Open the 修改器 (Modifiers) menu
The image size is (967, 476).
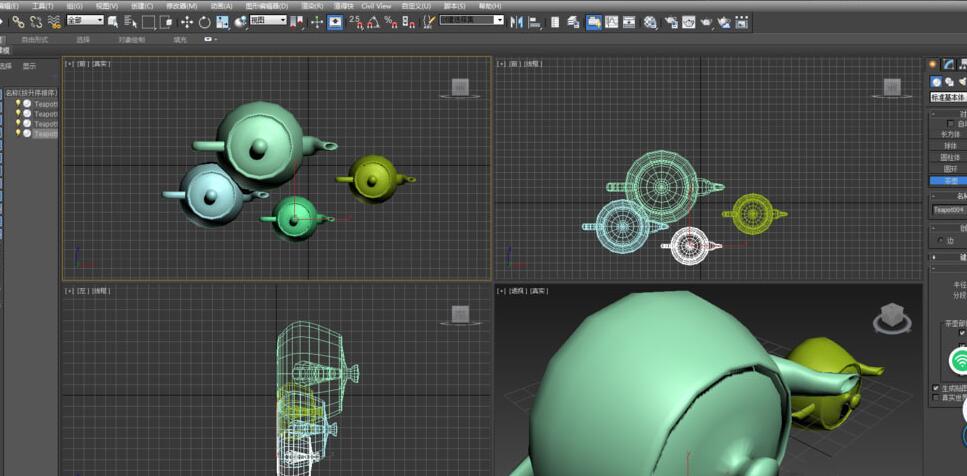pos(180,6)
